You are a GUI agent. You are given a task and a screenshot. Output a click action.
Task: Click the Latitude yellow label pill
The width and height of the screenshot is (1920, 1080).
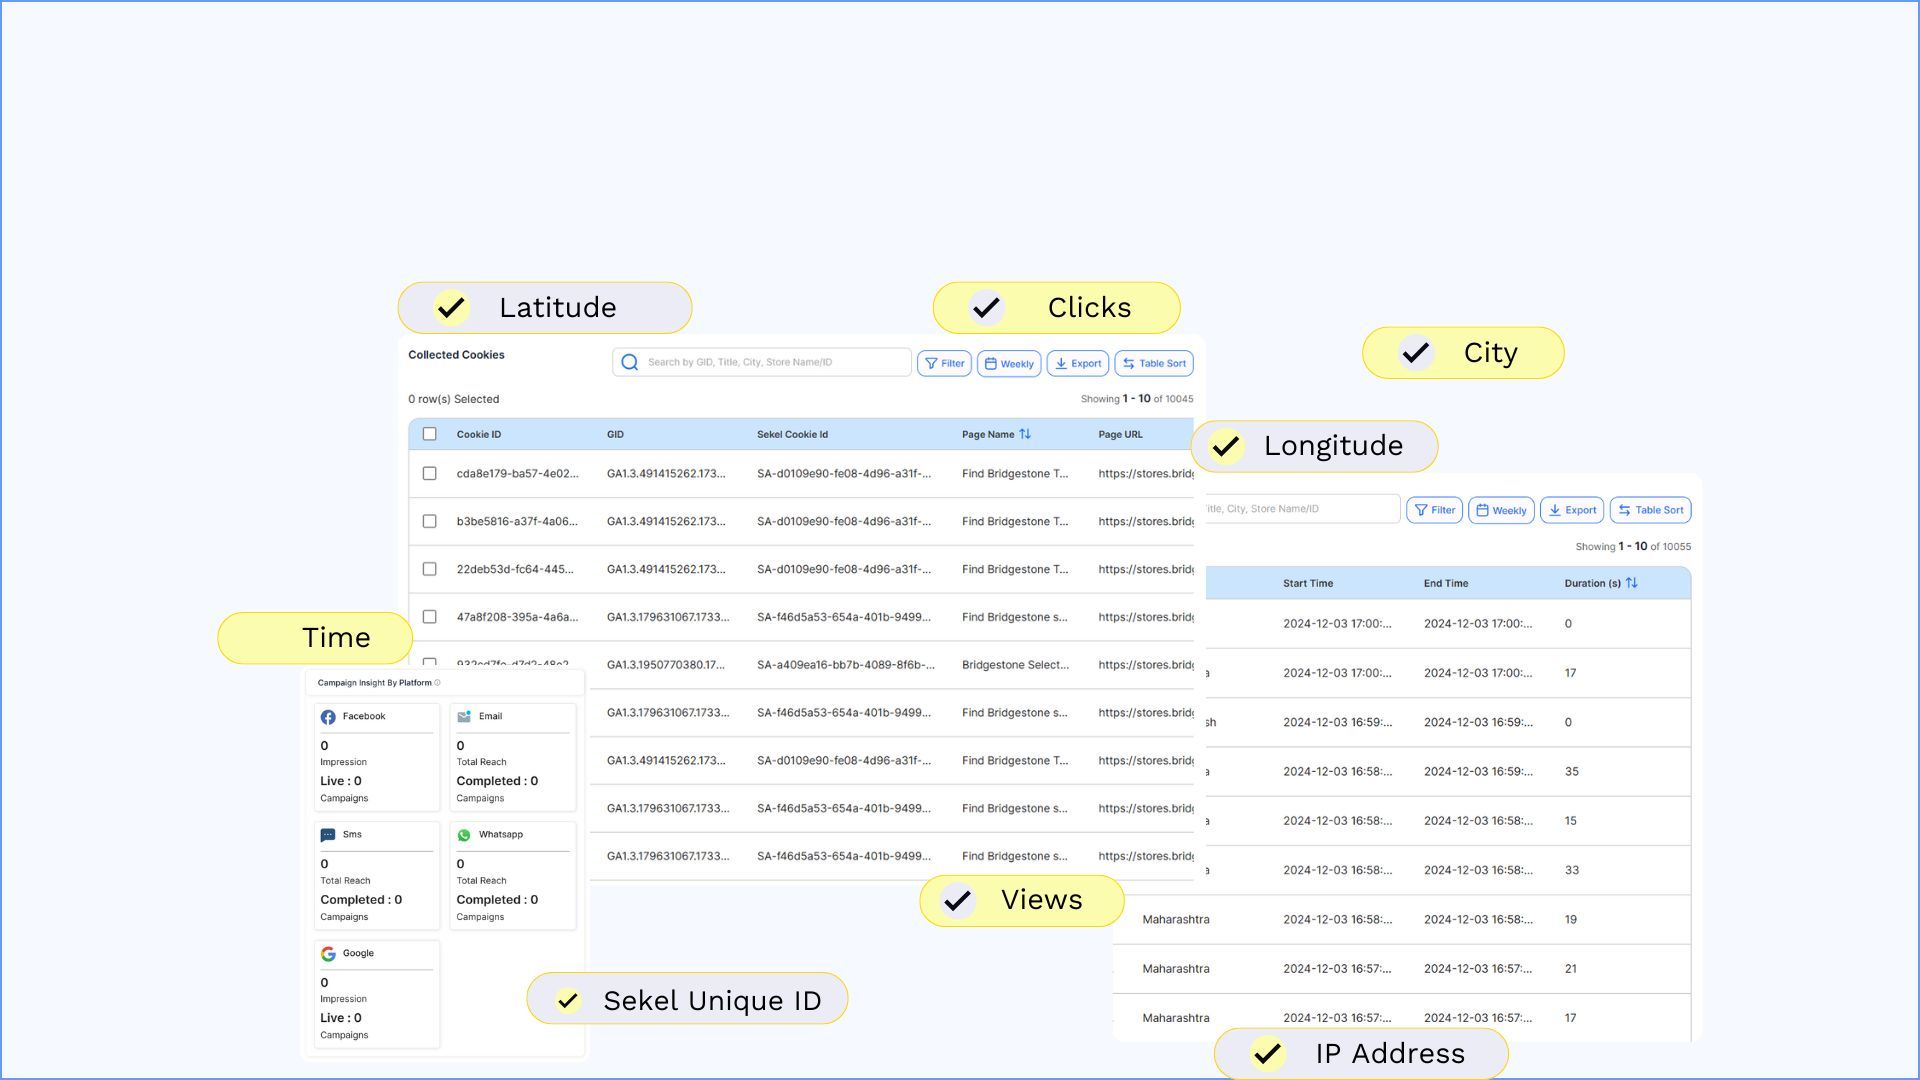(x=545, y=308)
